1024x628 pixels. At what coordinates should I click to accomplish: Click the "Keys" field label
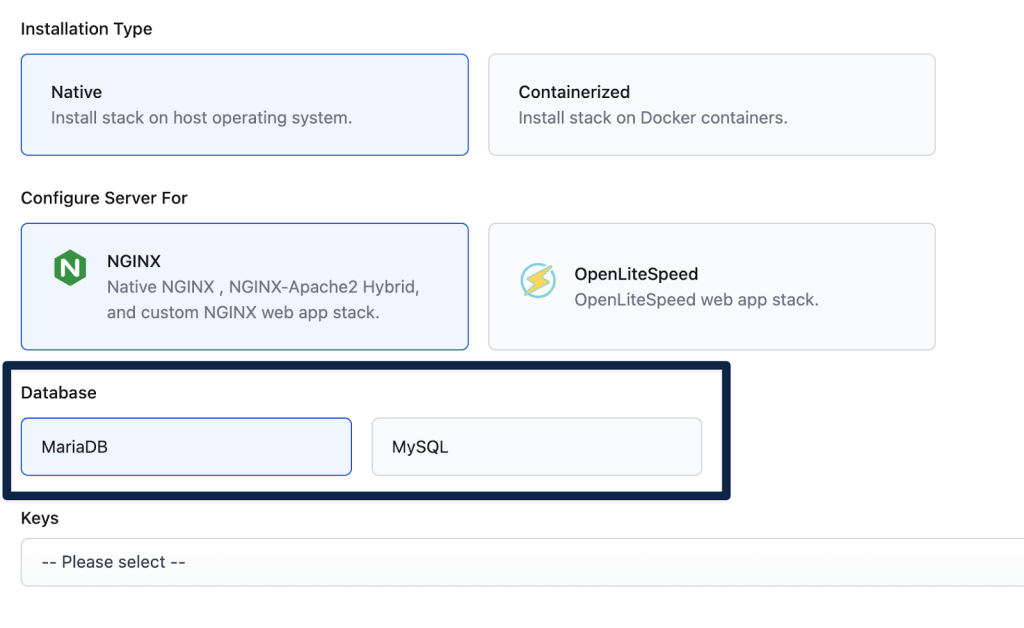click(40, 518)
